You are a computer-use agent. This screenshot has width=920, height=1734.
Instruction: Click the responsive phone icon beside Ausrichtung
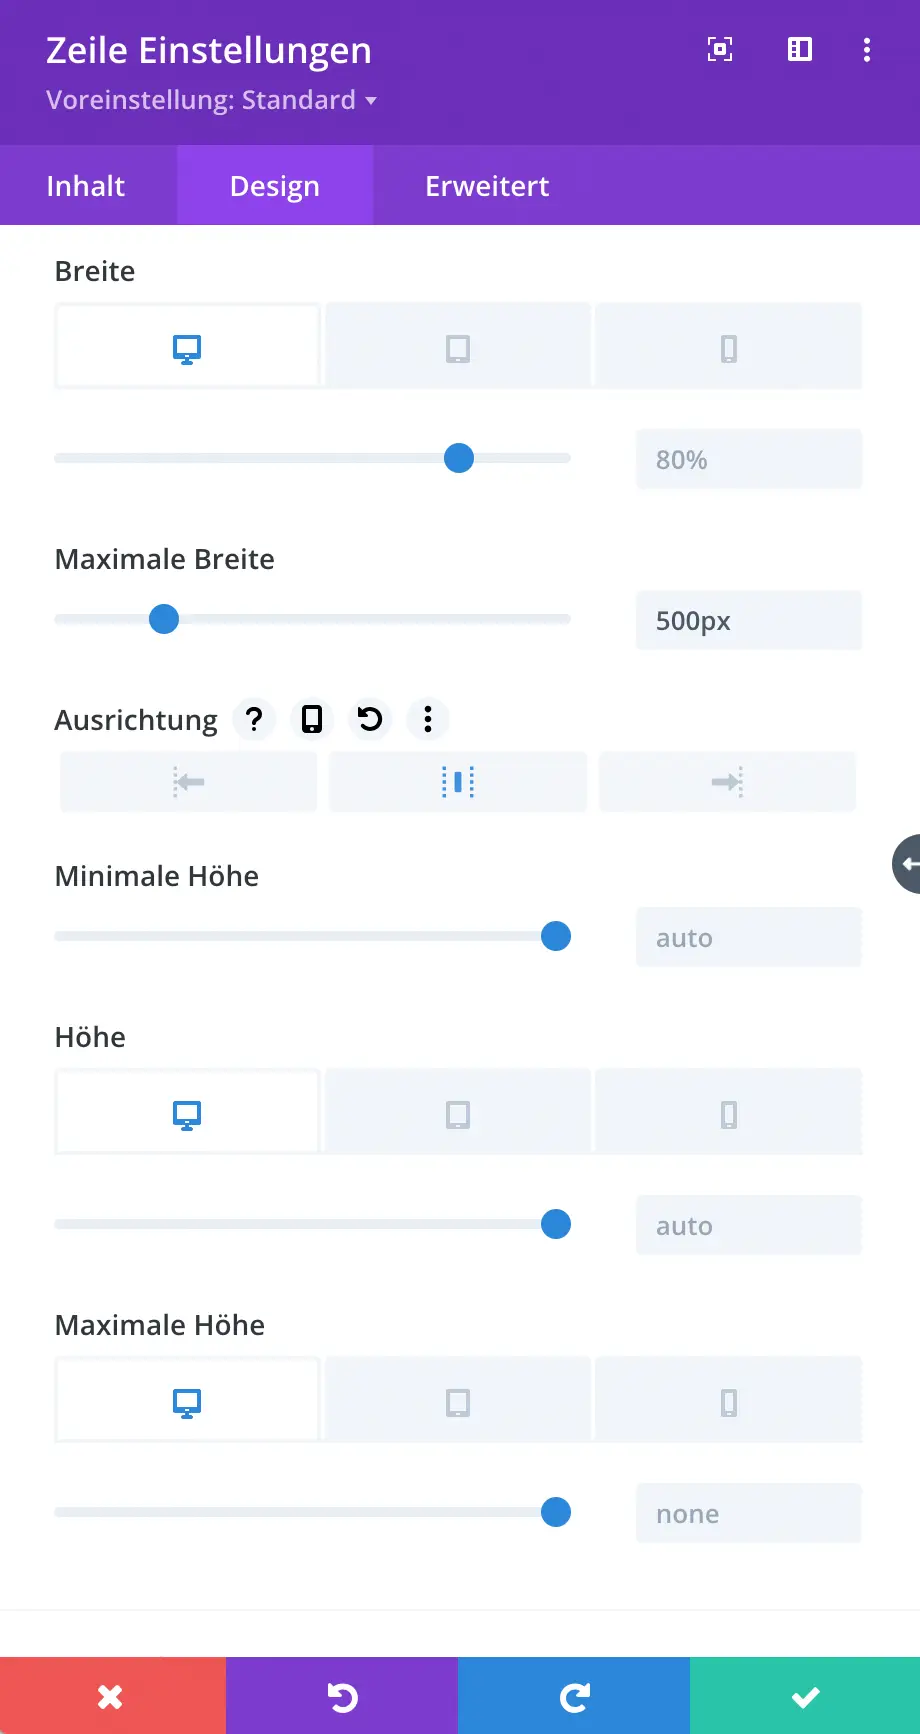pos(312,719)
